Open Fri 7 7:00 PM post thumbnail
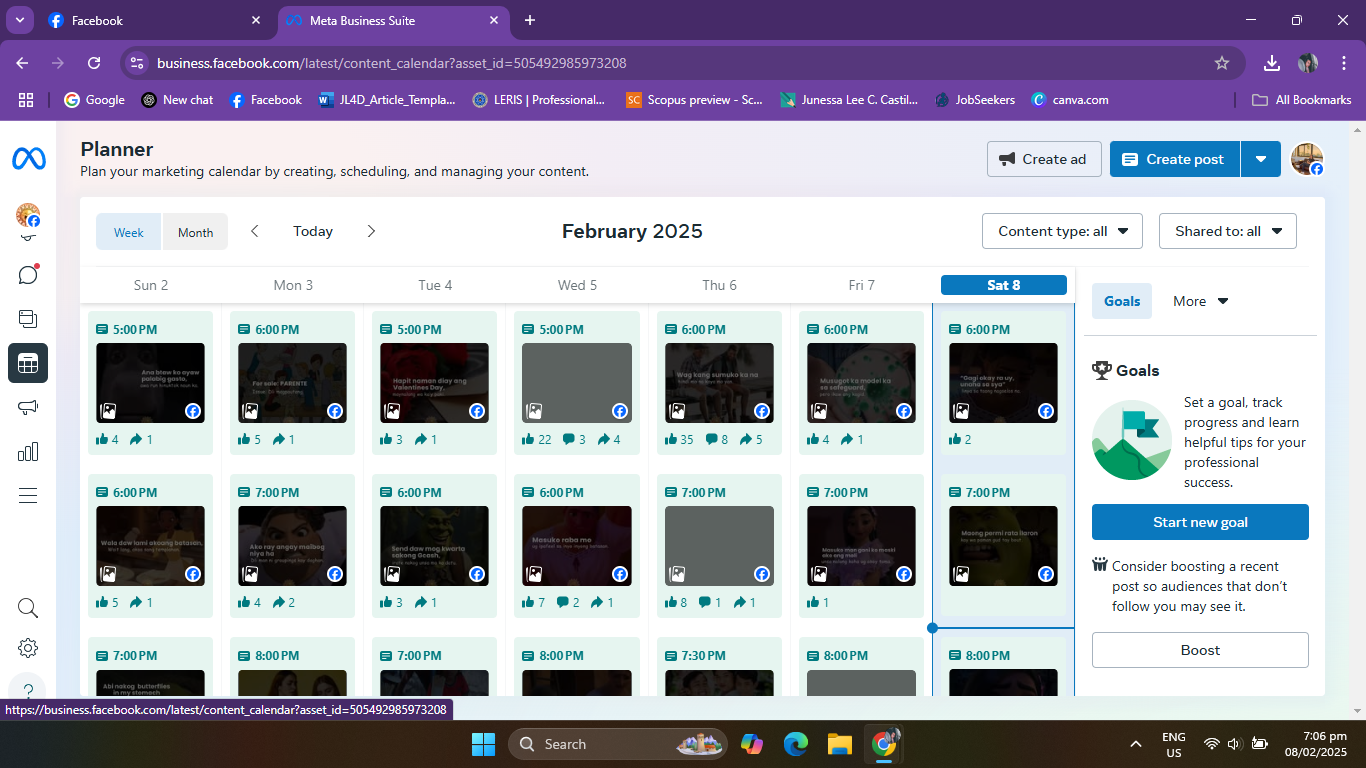The image size is (1366, 768). click(861, 546)
